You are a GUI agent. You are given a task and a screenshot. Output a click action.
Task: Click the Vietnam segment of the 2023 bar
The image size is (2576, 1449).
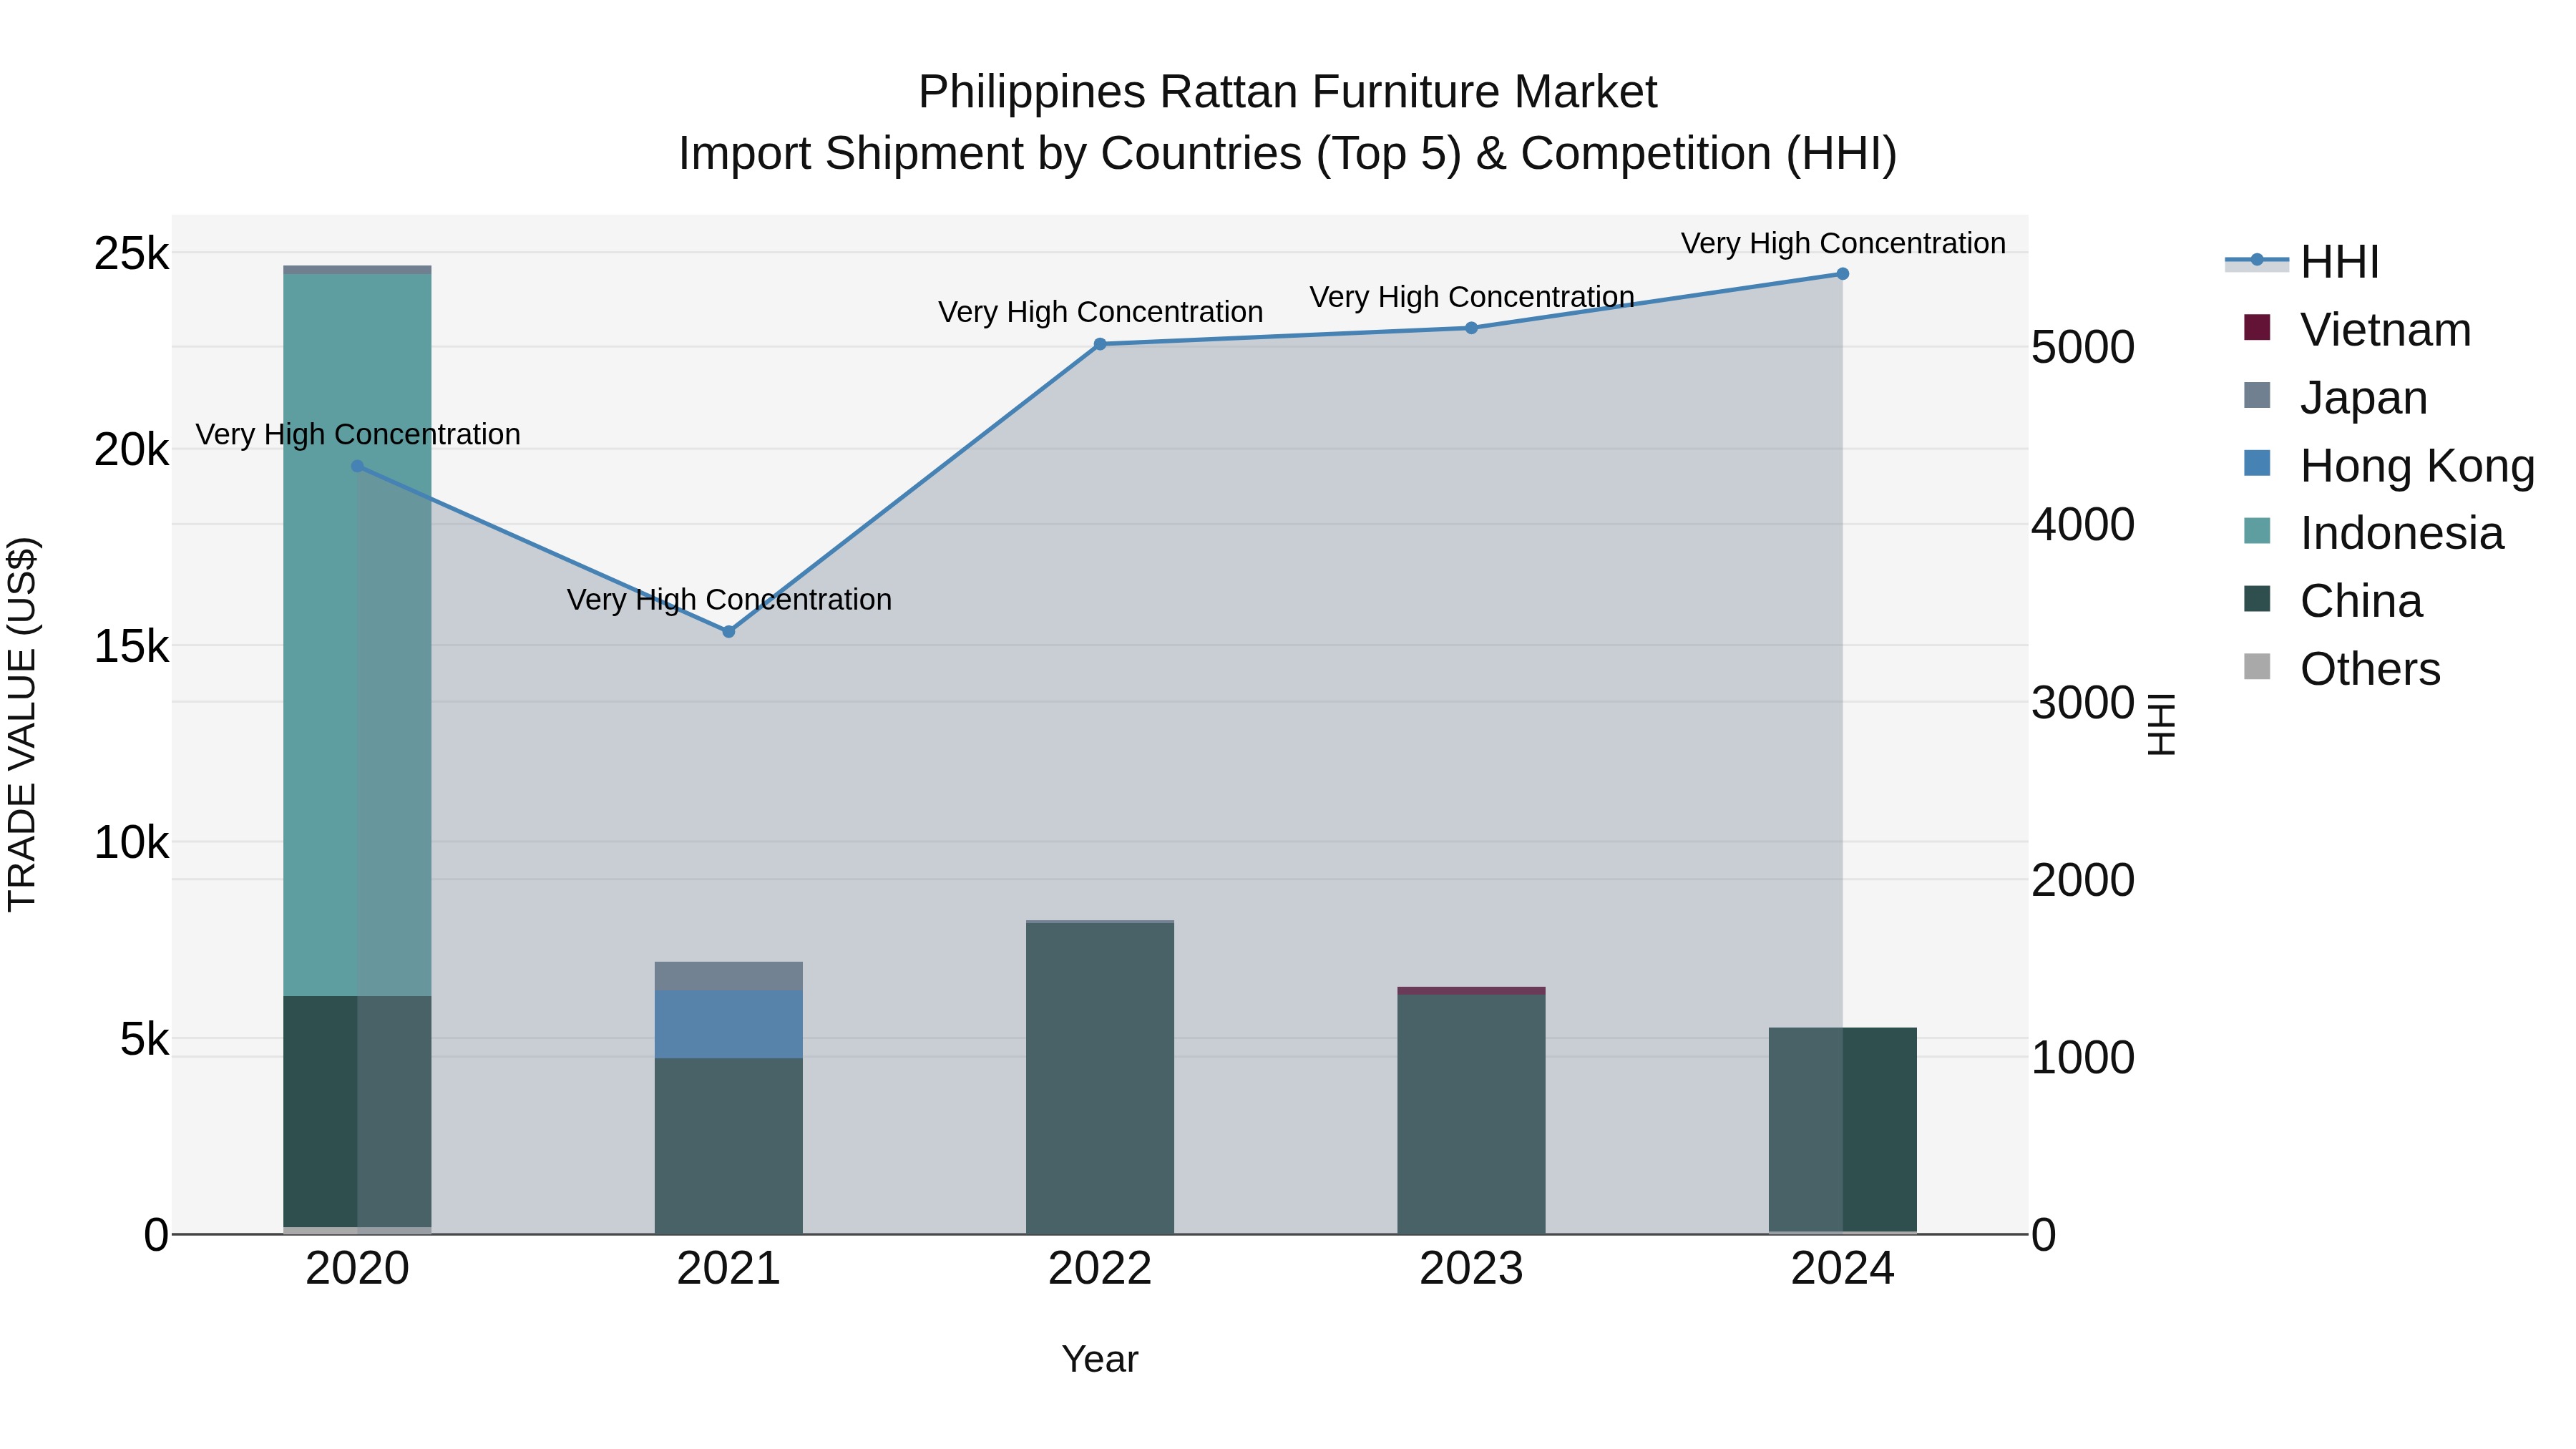click(x=1471, y=991)
